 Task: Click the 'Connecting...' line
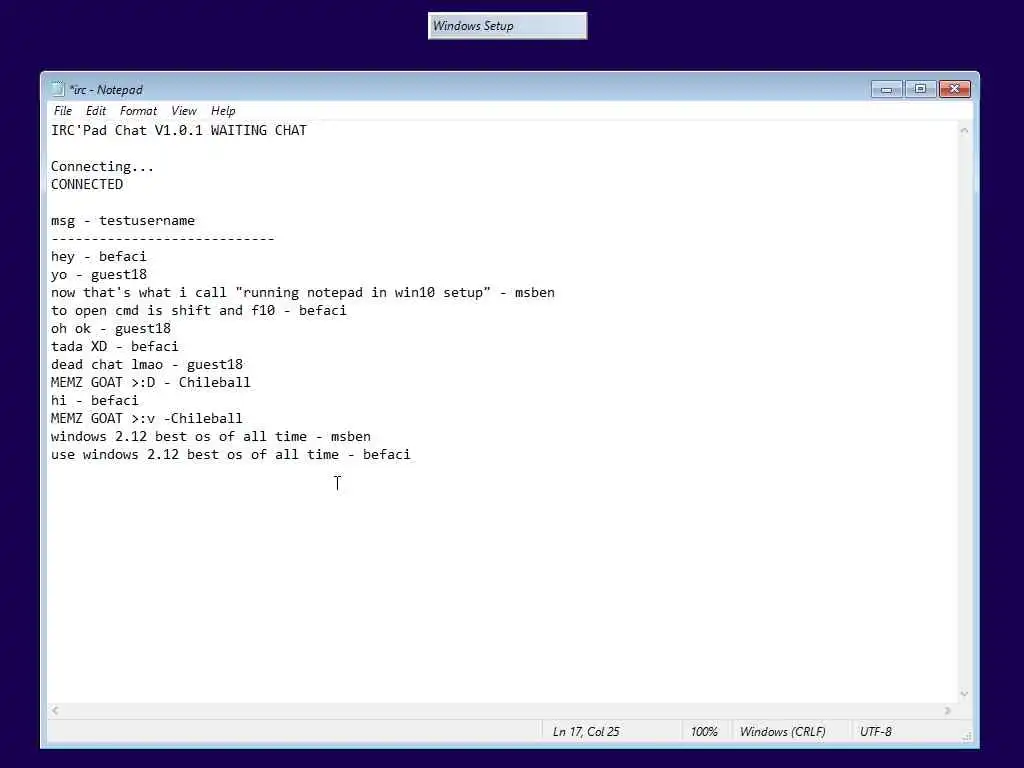point(103,167)
